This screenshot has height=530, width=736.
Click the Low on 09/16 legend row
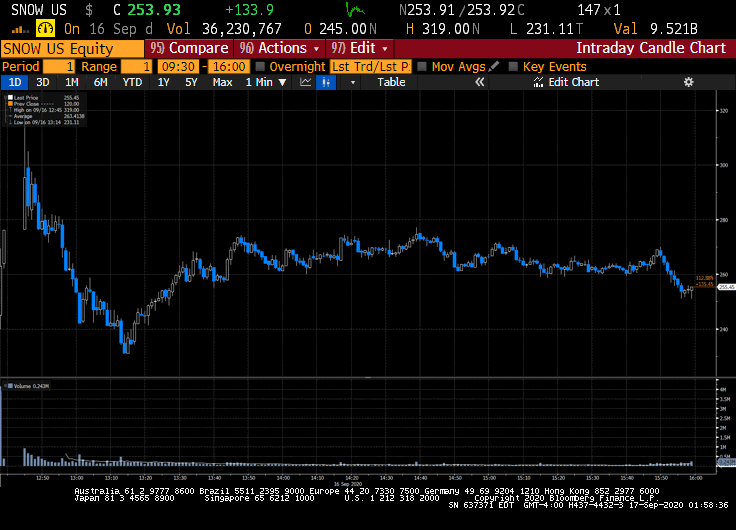click(46, 122)
